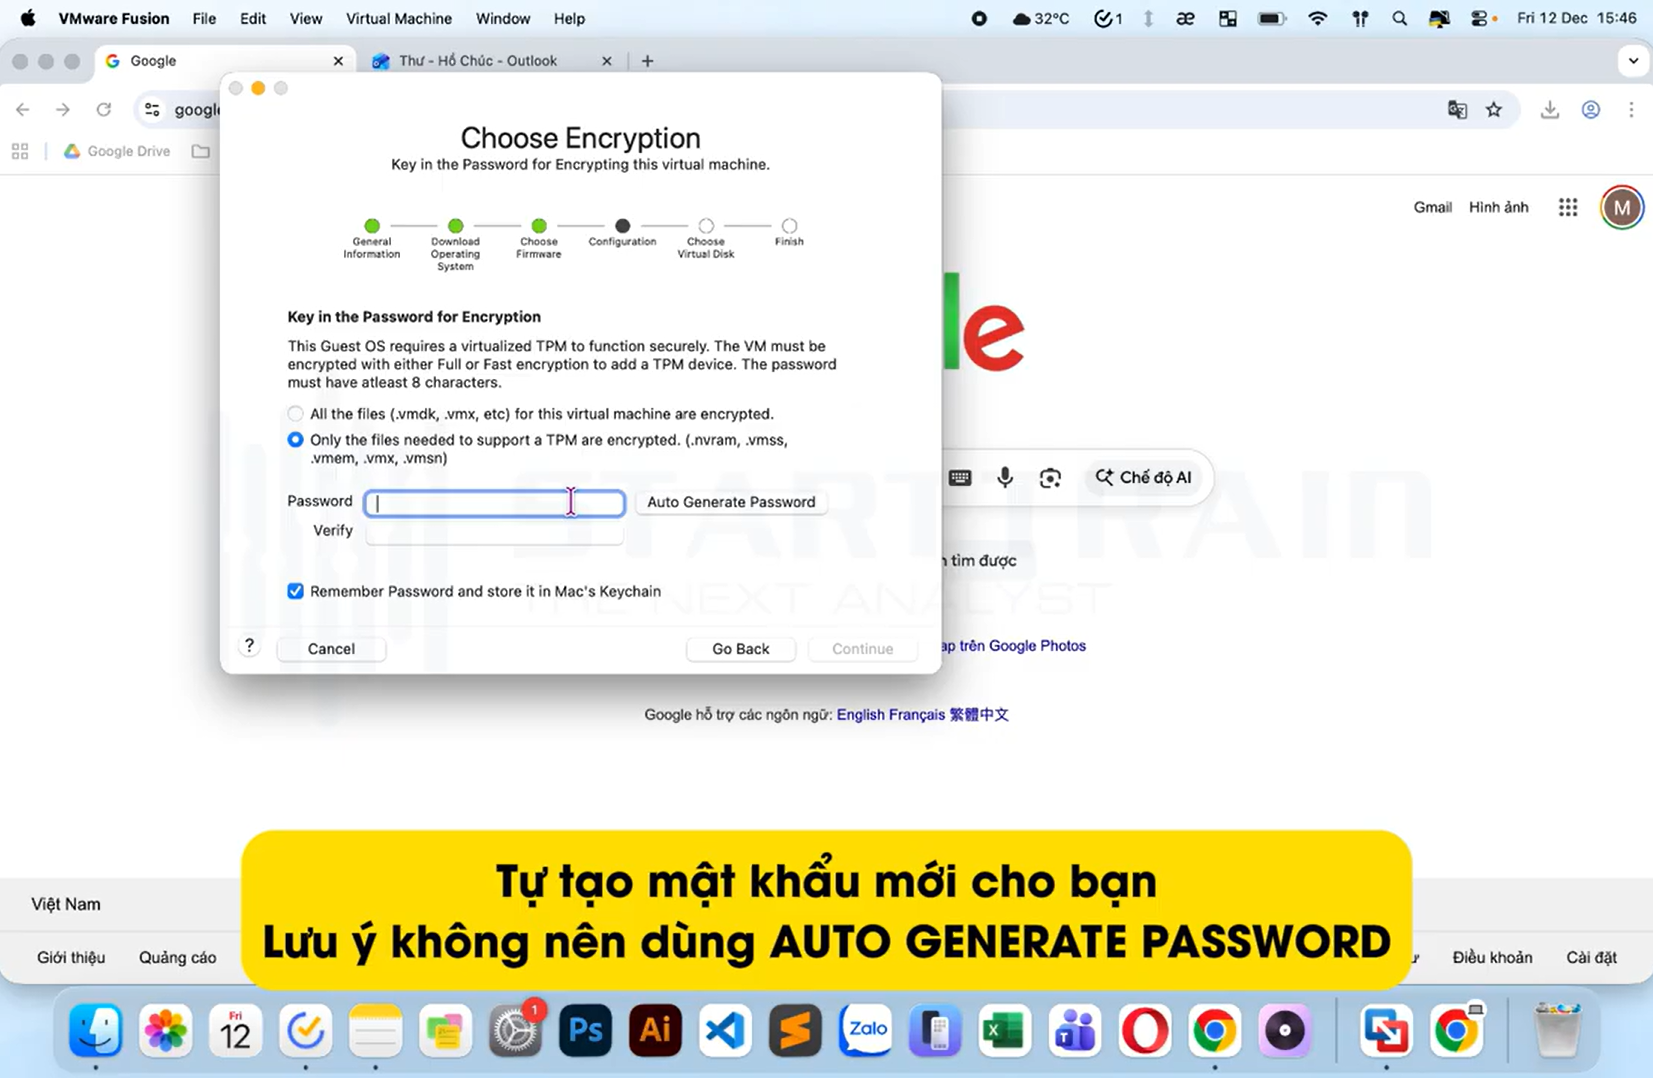
Task: Select the Google Lens search-by-image icon
Action: coord(1050,478)
